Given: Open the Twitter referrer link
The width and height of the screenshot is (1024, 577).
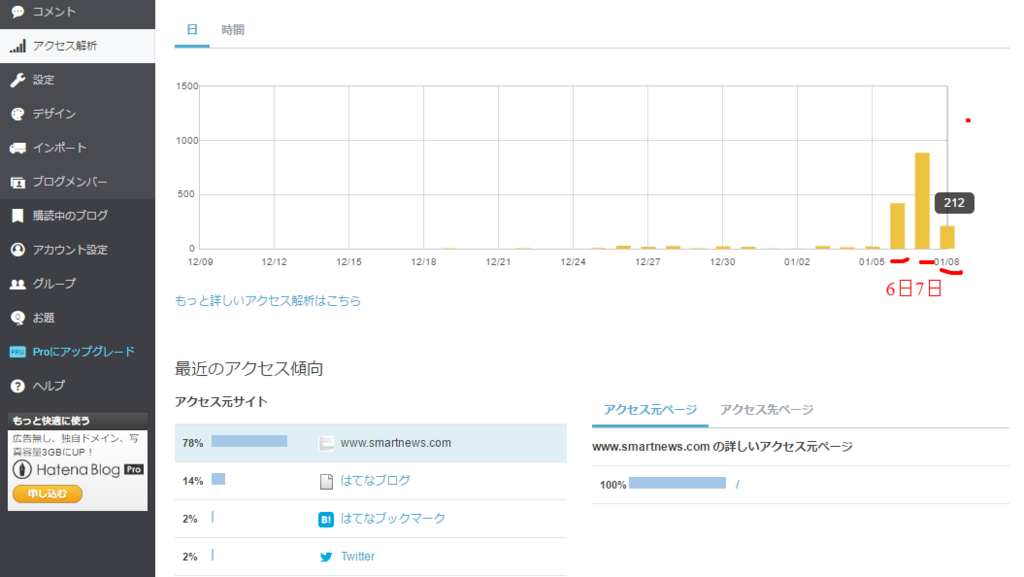Looking at the screenshot, I should tap(358, 557).
